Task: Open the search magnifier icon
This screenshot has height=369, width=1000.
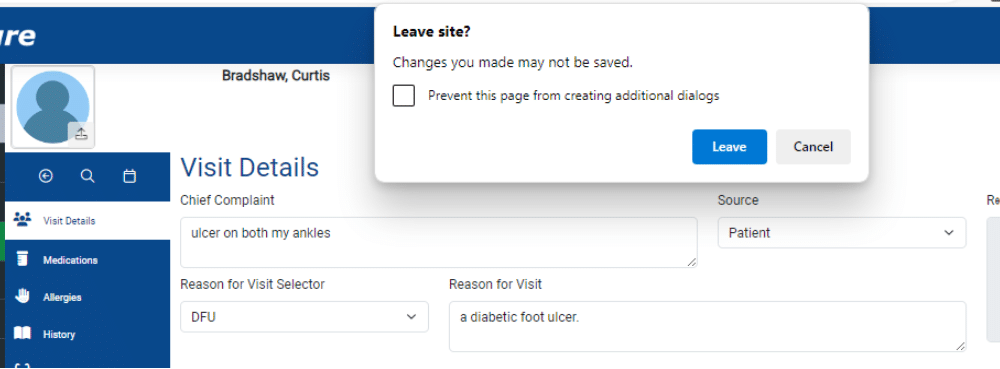Action: tap(88, 176)
